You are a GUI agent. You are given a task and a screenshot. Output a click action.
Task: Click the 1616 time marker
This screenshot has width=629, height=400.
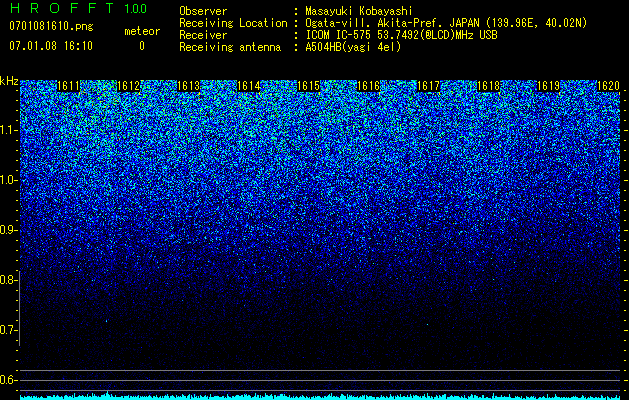[x=368, y=86]
